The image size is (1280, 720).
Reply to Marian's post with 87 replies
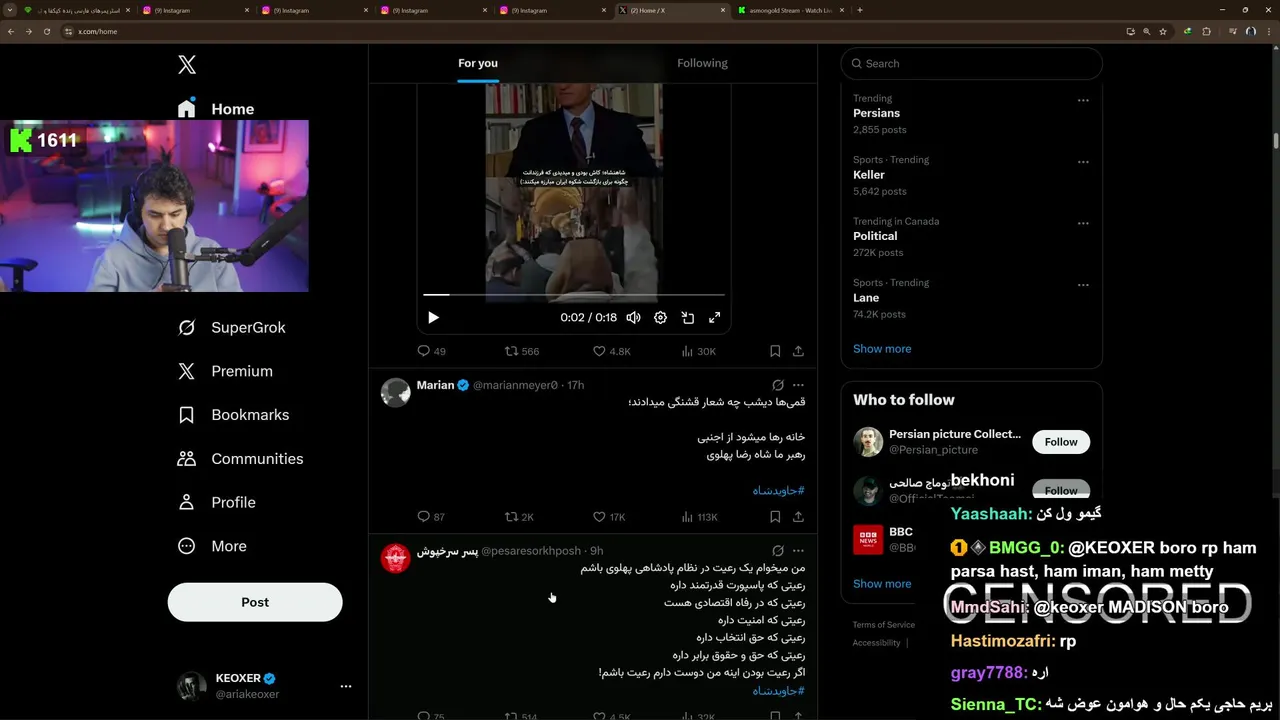(x=432, y=517)
